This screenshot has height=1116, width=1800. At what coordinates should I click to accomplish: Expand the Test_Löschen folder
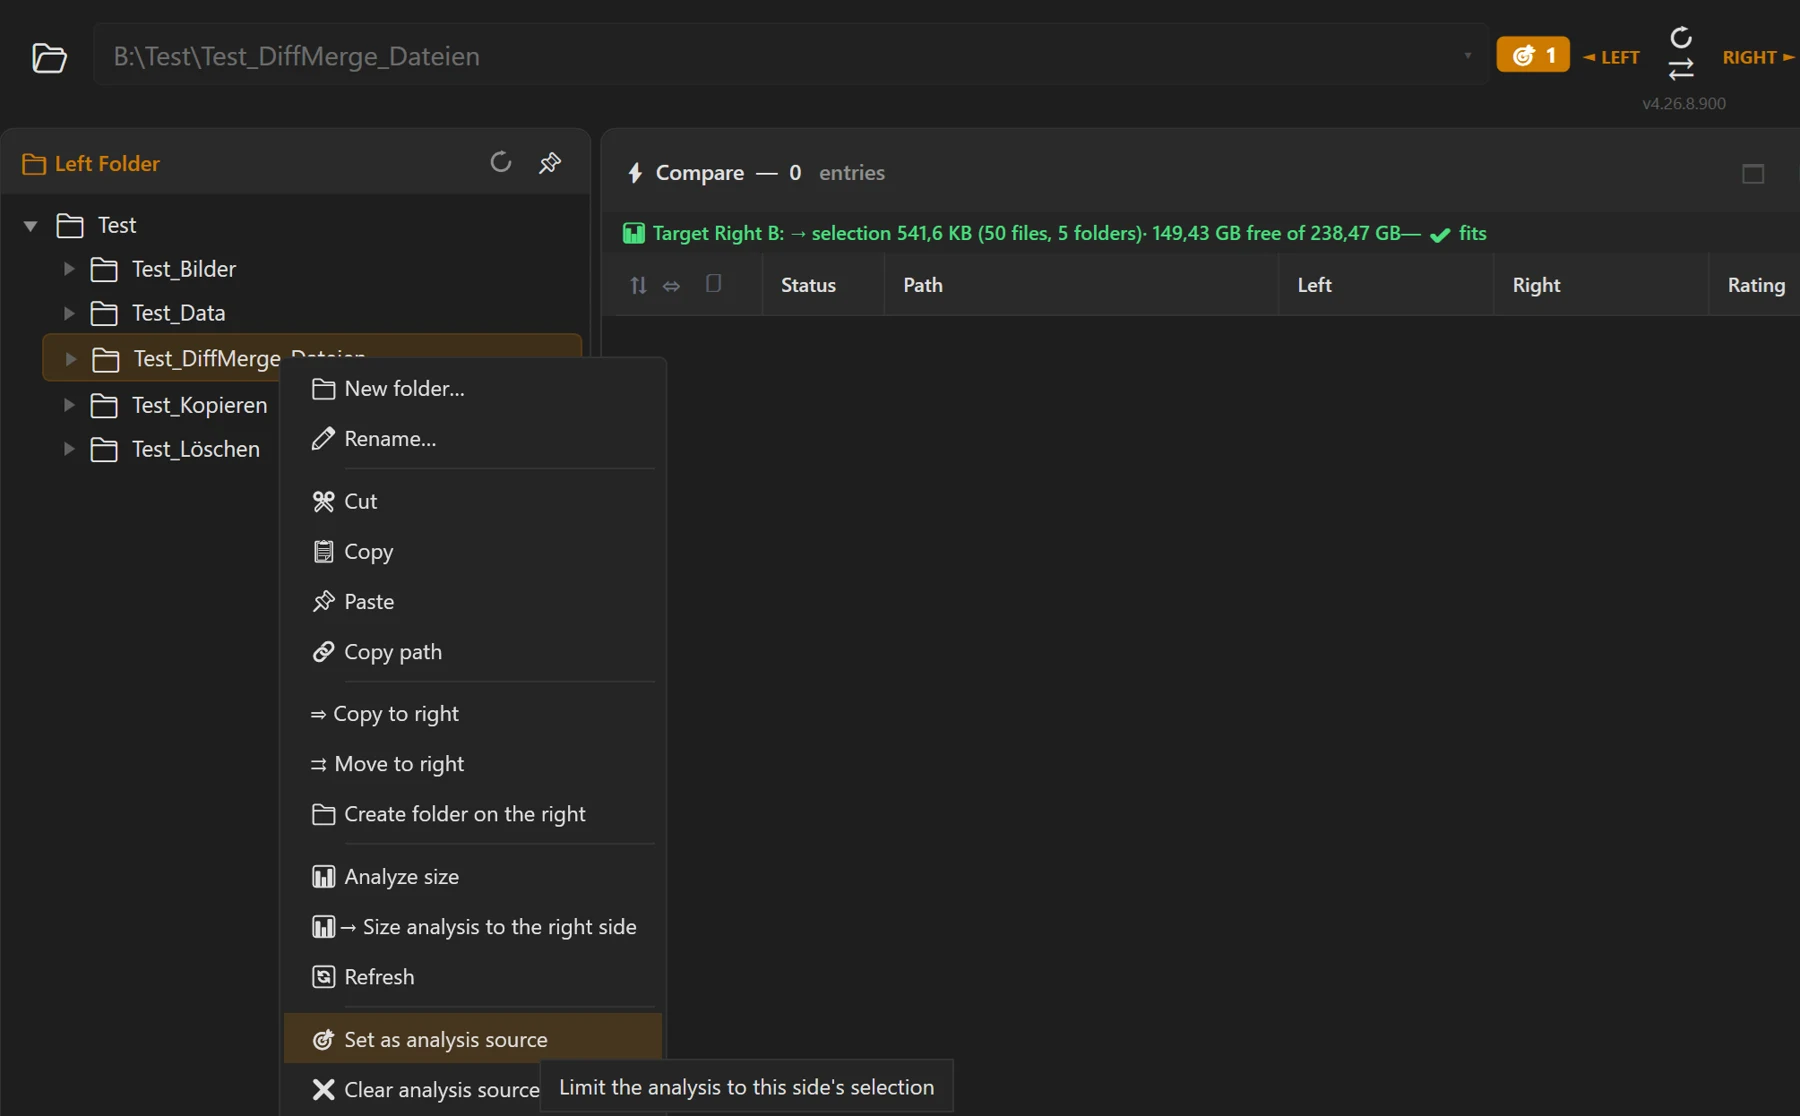point(69,449)
